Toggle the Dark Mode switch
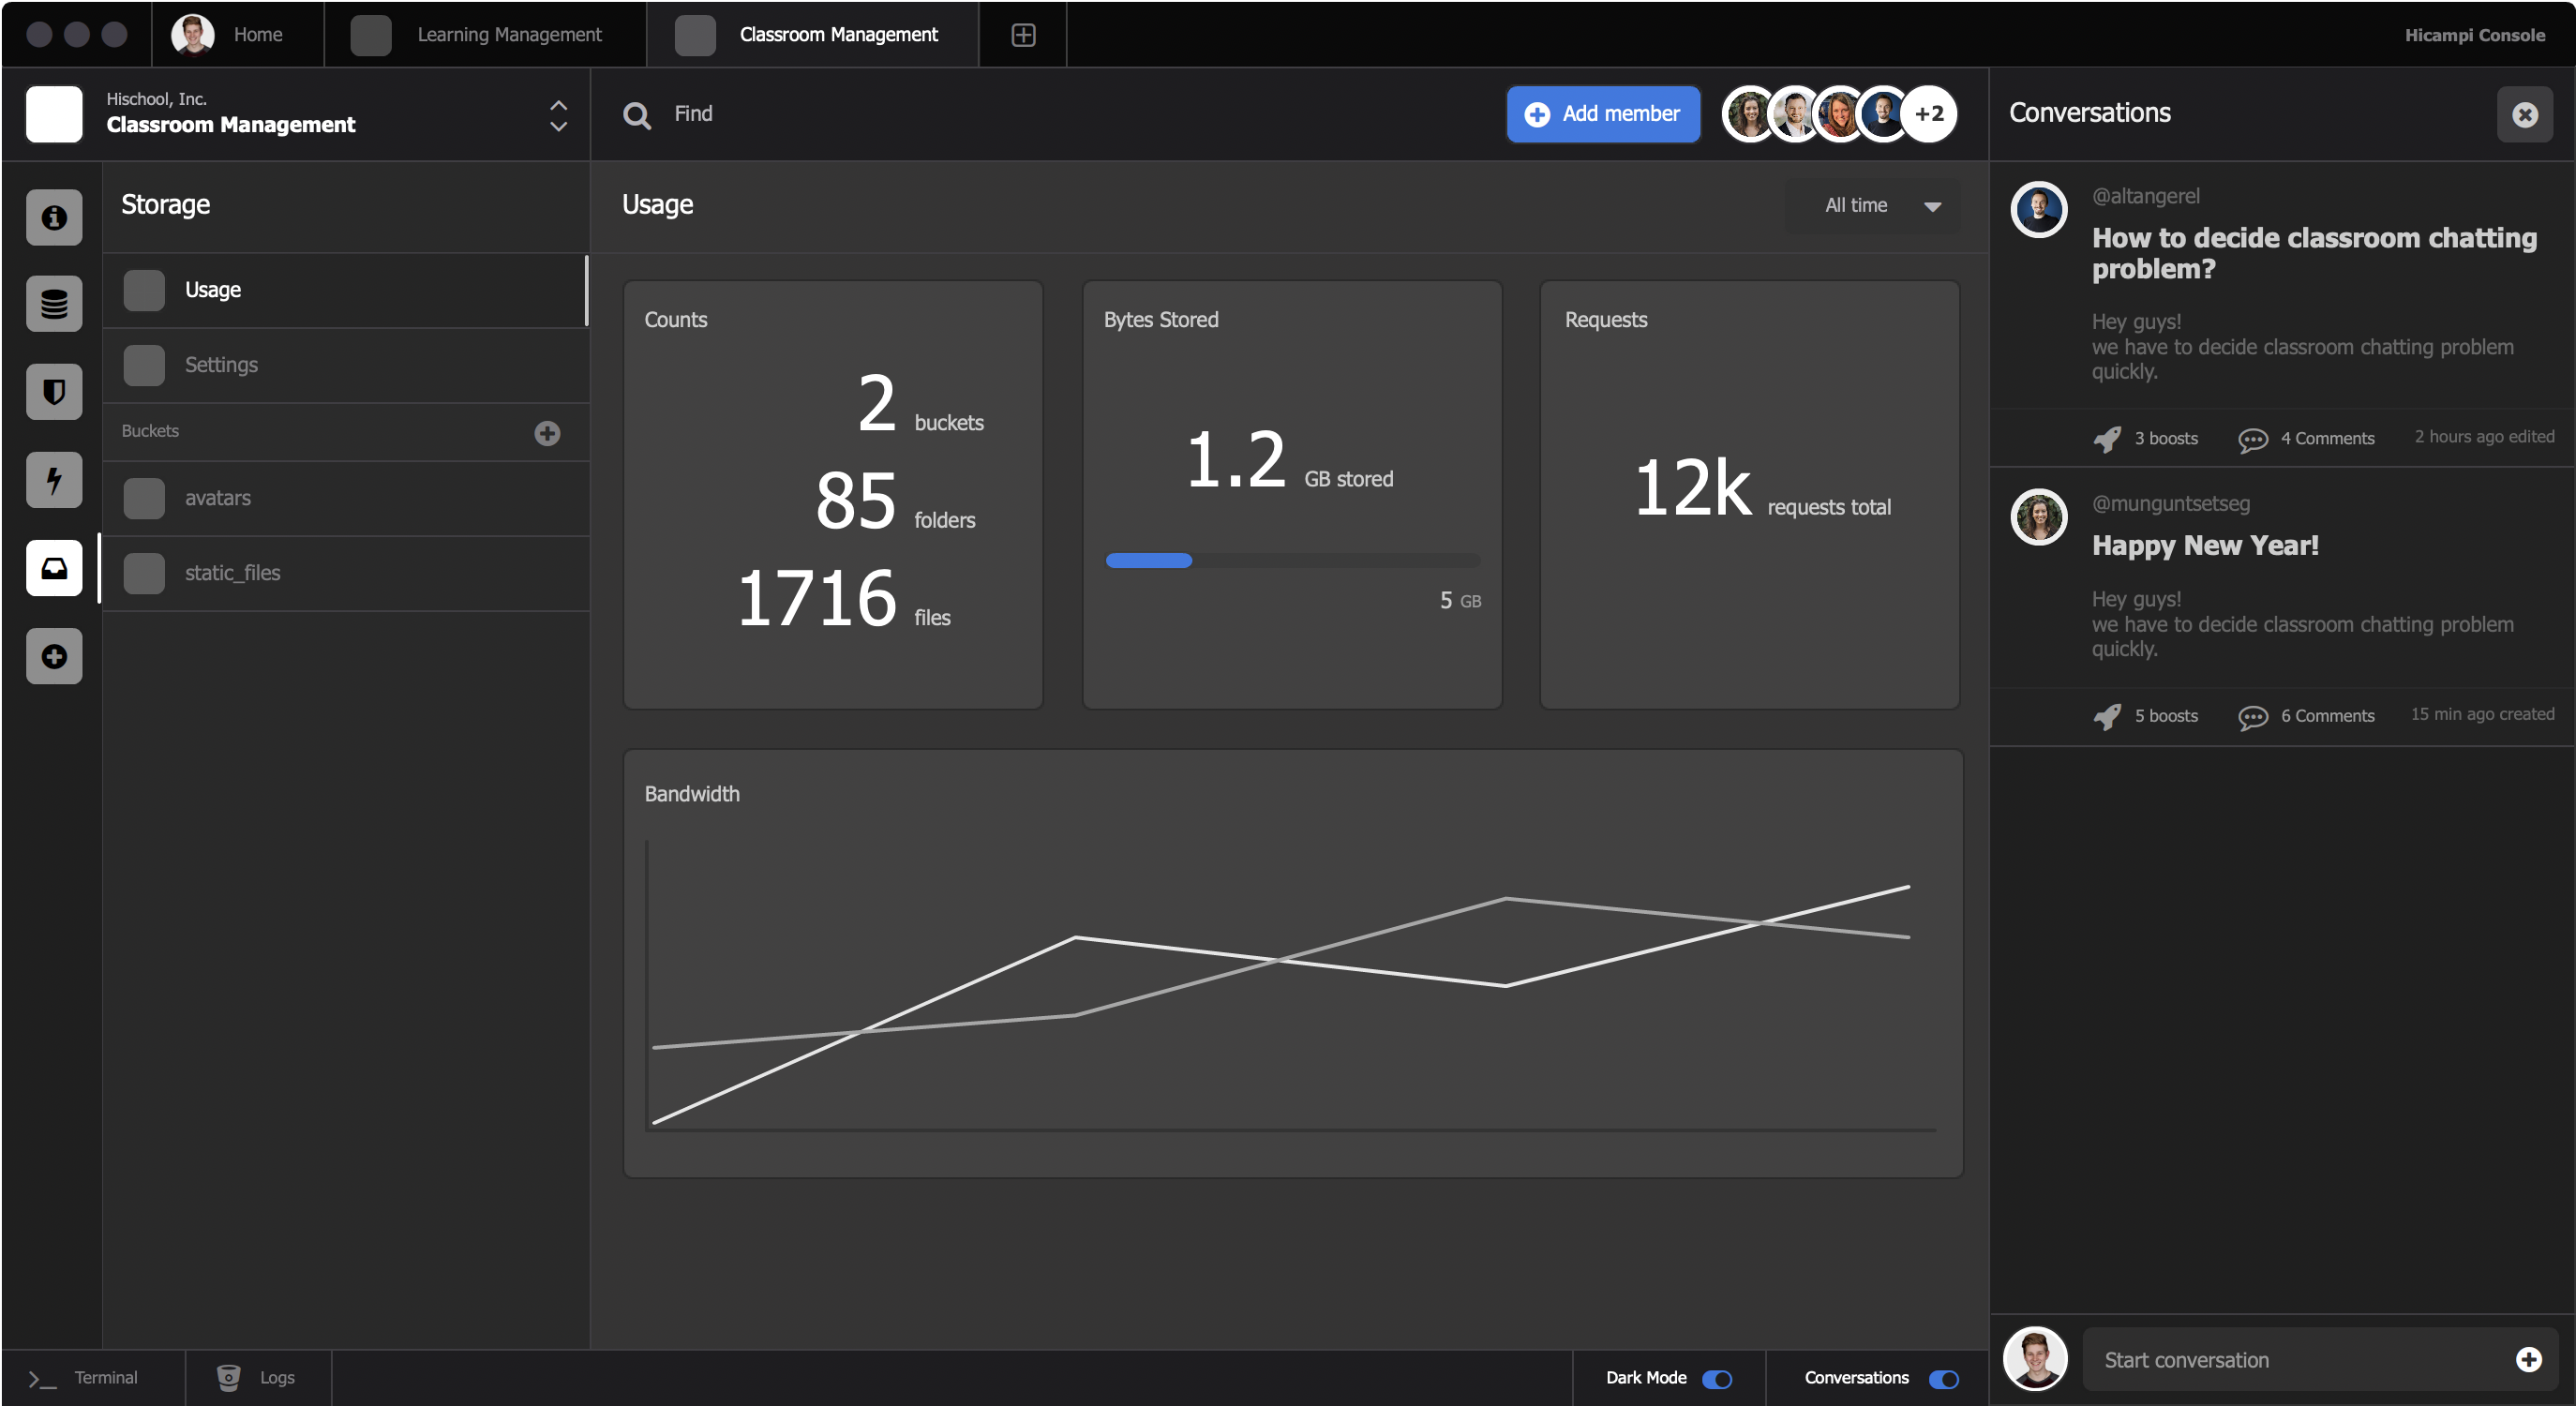 pyautogui.click(x=1717, y=1379)
